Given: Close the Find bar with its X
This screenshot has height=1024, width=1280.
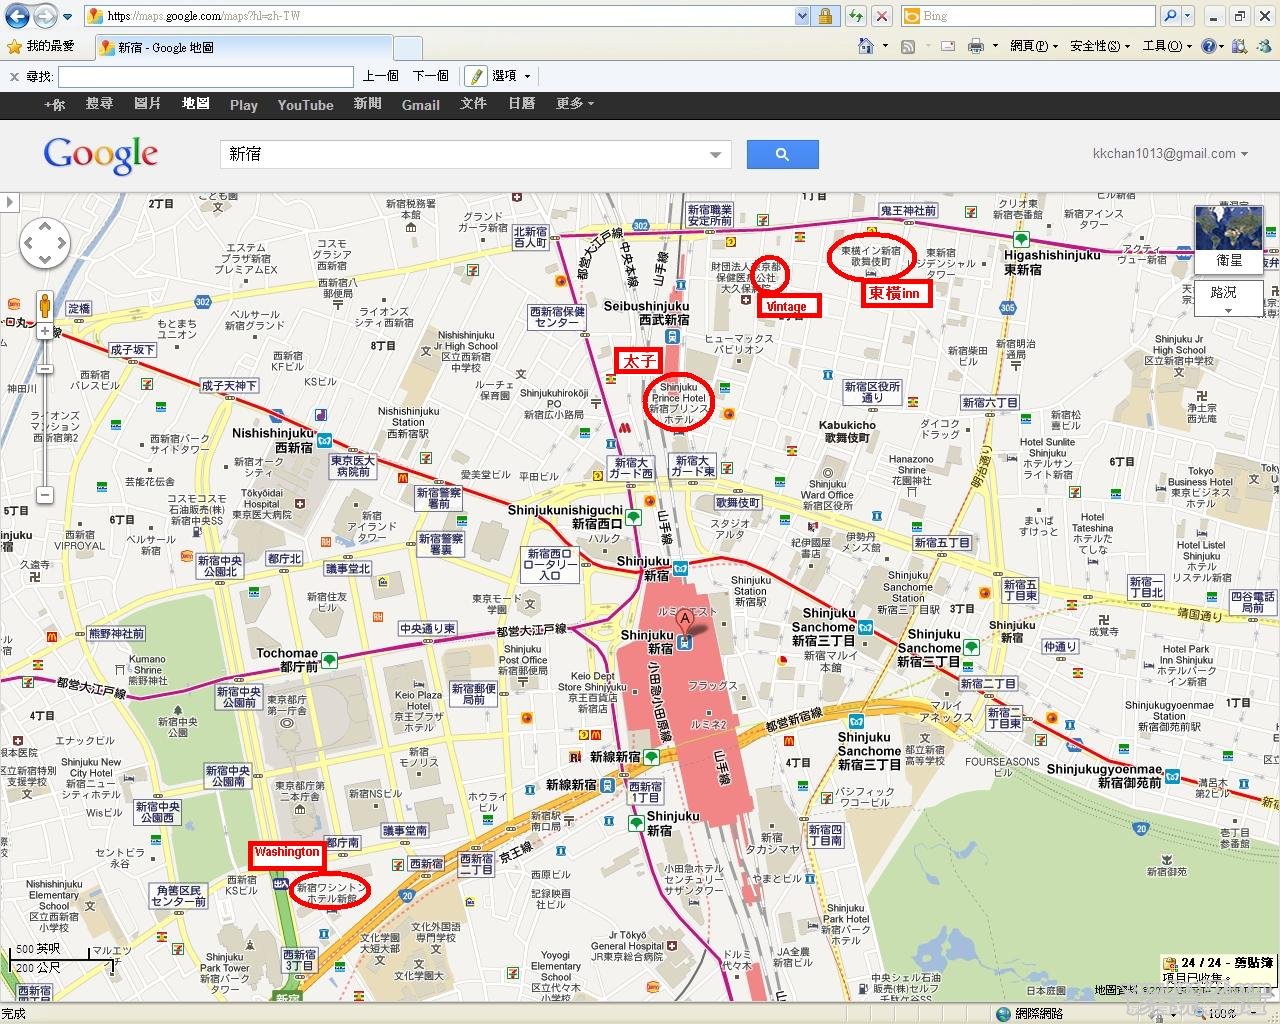Looking at the screenshot, I should point(13,76).
